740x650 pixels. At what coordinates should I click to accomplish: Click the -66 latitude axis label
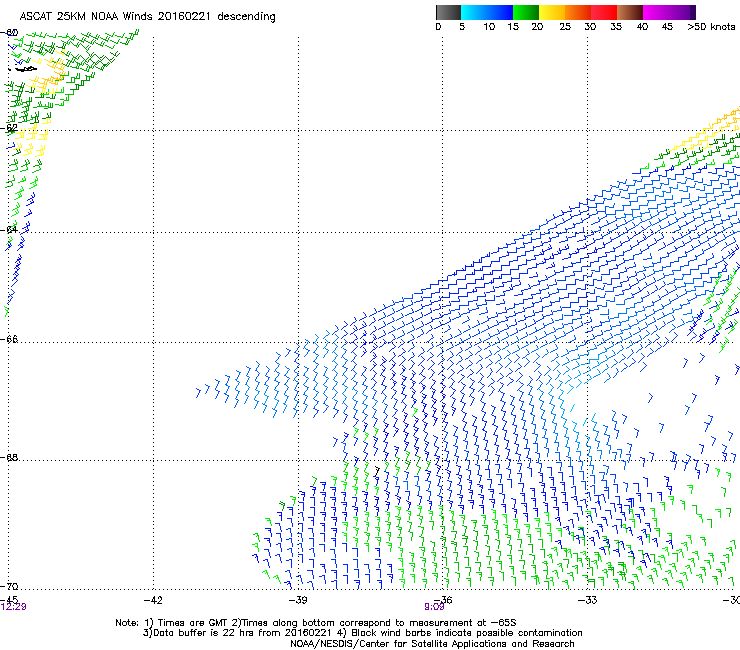click(9, 339)
